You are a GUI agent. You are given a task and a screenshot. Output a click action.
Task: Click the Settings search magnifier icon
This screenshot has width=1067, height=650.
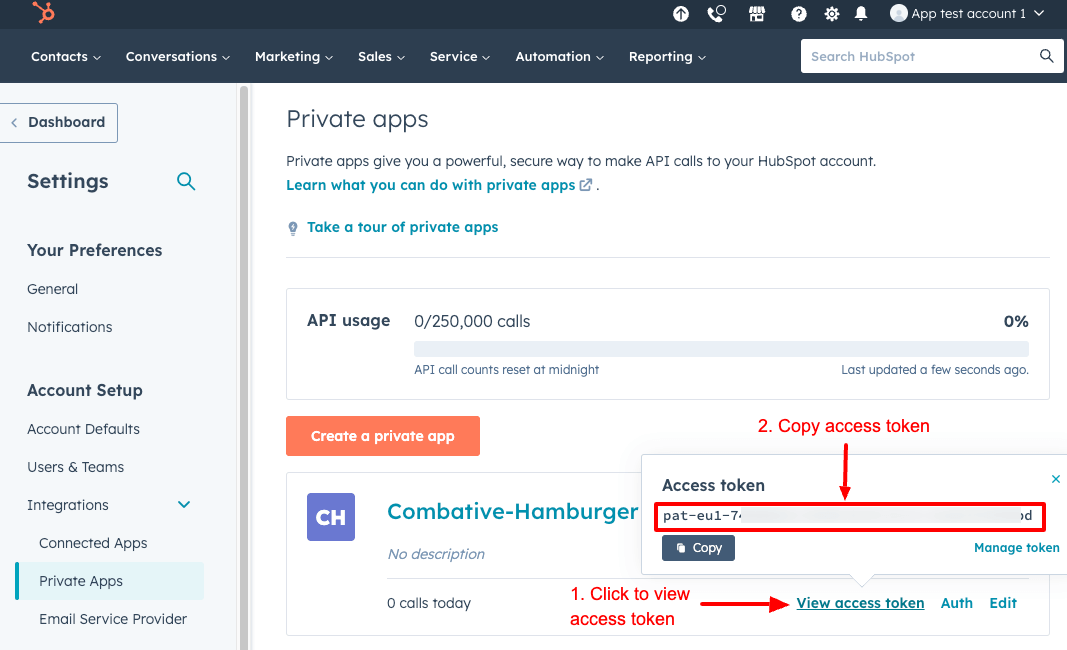186,181
